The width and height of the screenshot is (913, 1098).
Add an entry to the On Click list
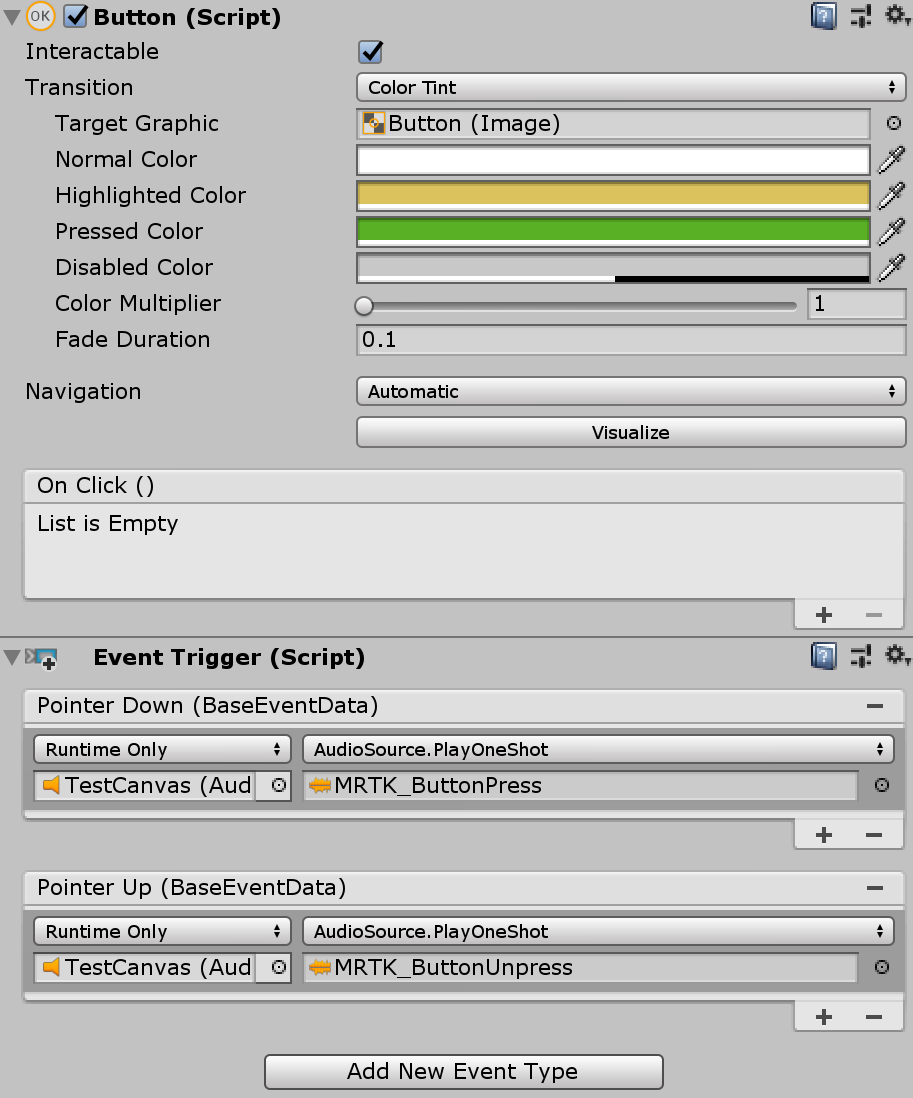click(823, 614)
